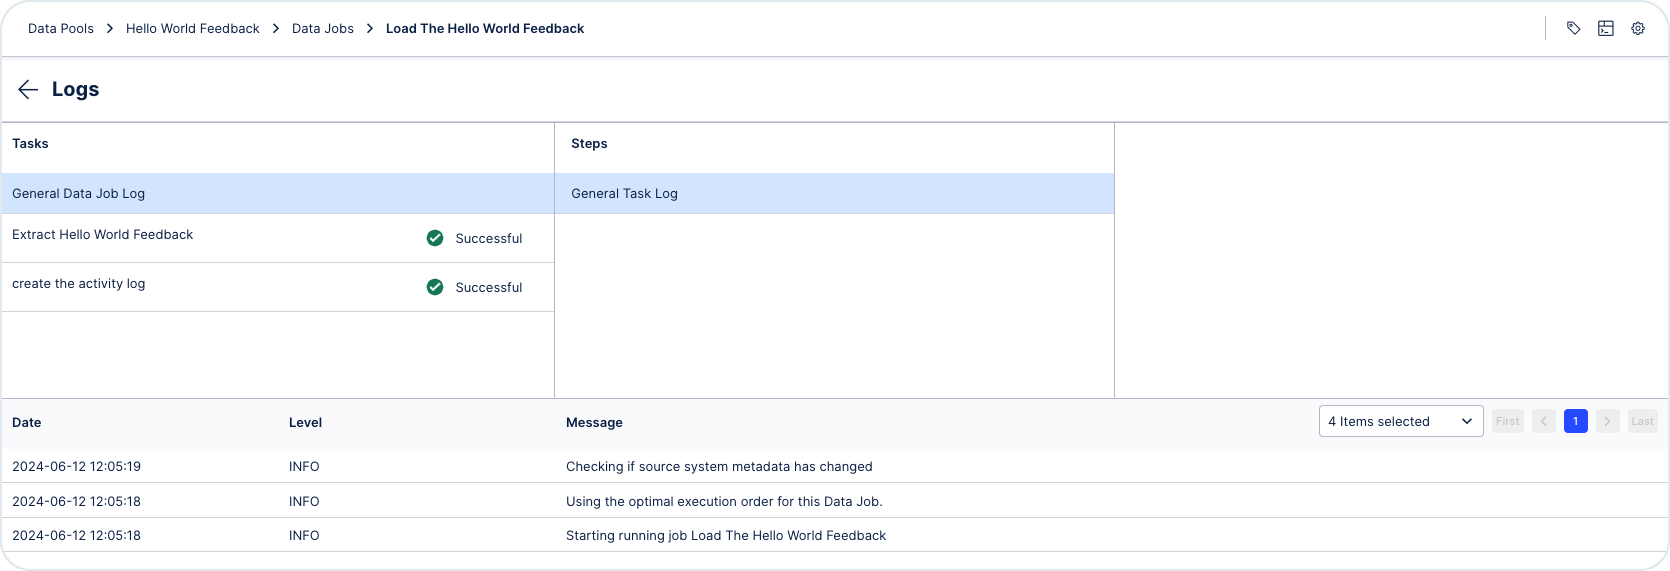Click the Last page button

point(1643,421)
